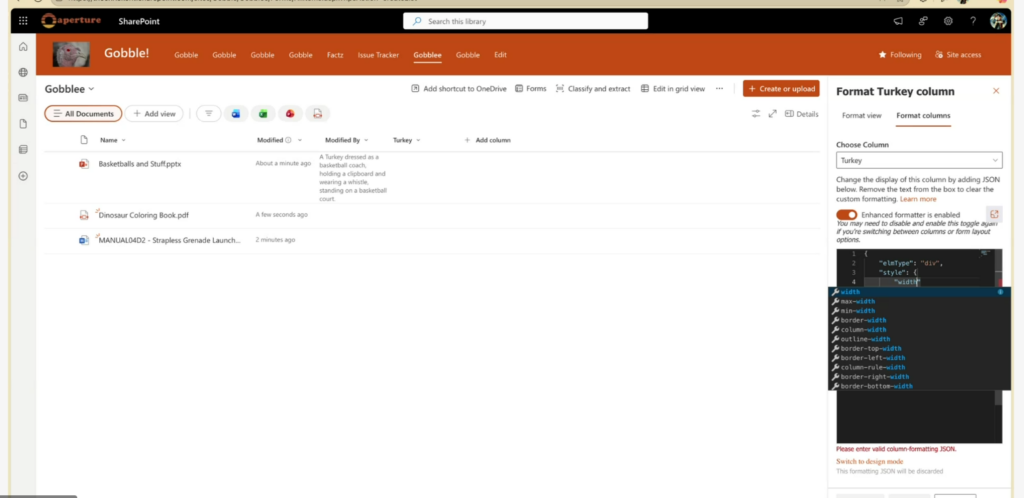This screenshot has width=1024, height=498.
Task: Click the SharePoint home sidebar icon
Action: pos(24,46)
